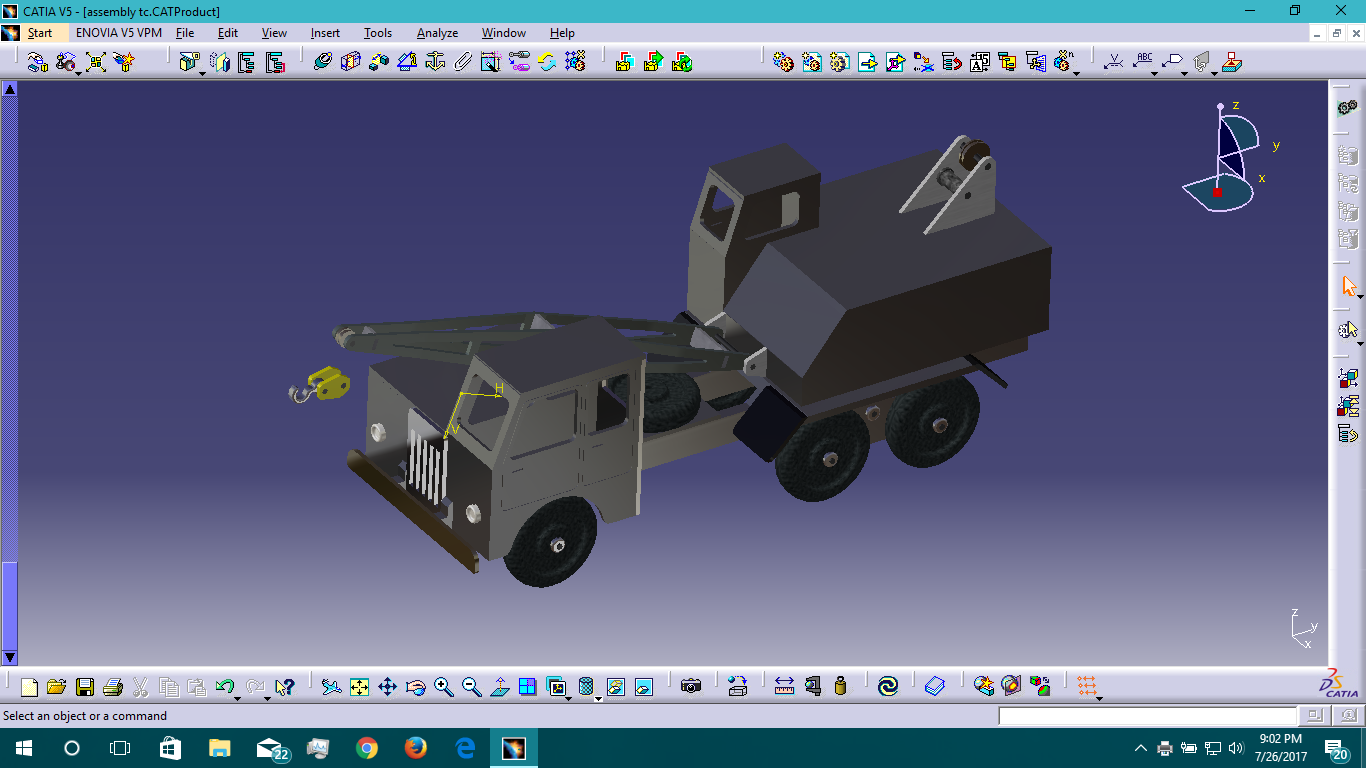Select the Manipulation tool in Move toolbar
1366x768 pixels.
coord(37,62)
